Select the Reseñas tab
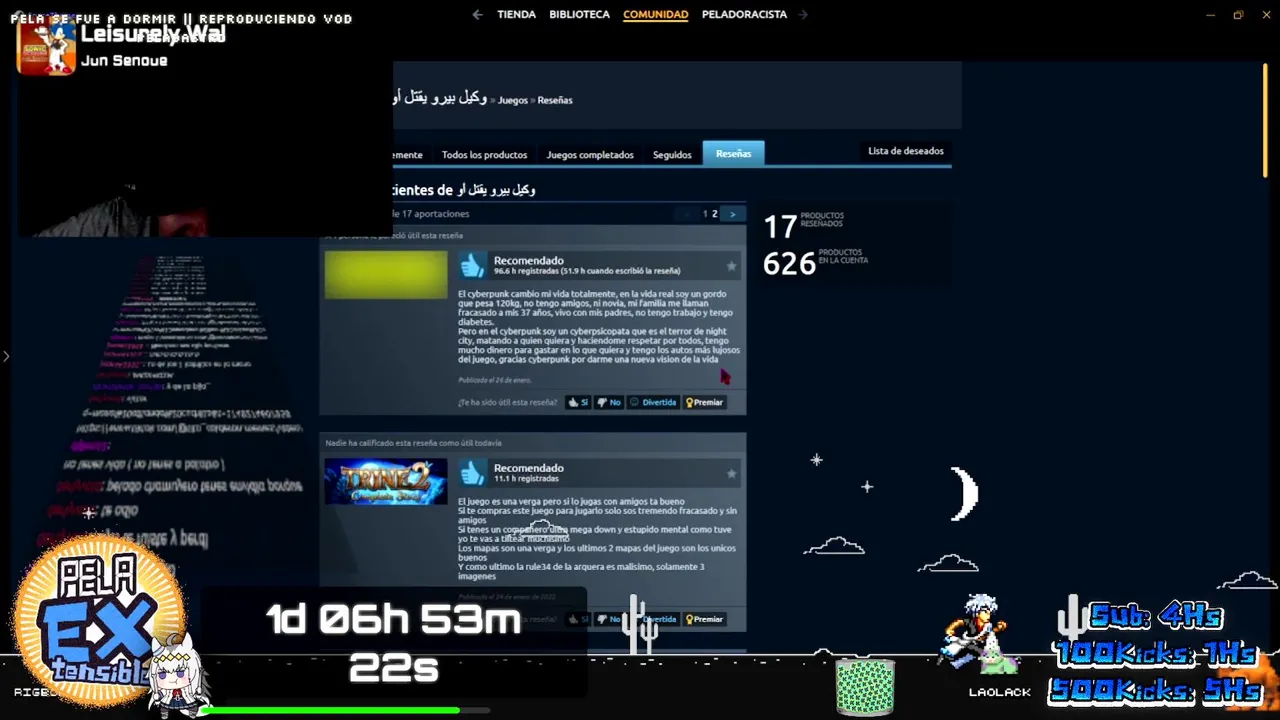Viewport: 1280px width, 720px height. pyautogui.click(x=733, y=153)
